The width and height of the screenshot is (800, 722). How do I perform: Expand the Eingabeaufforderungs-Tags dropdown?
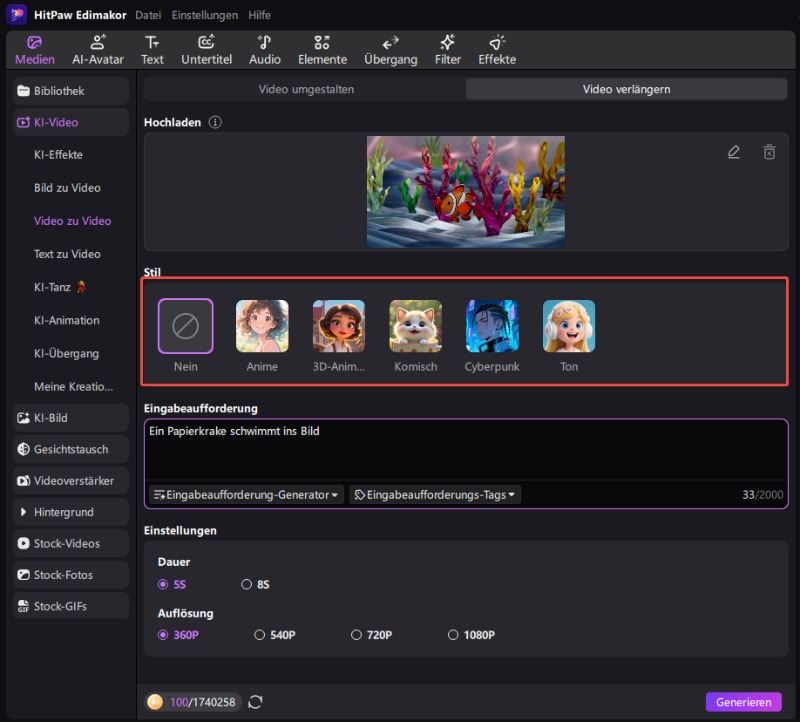(435, 494)
